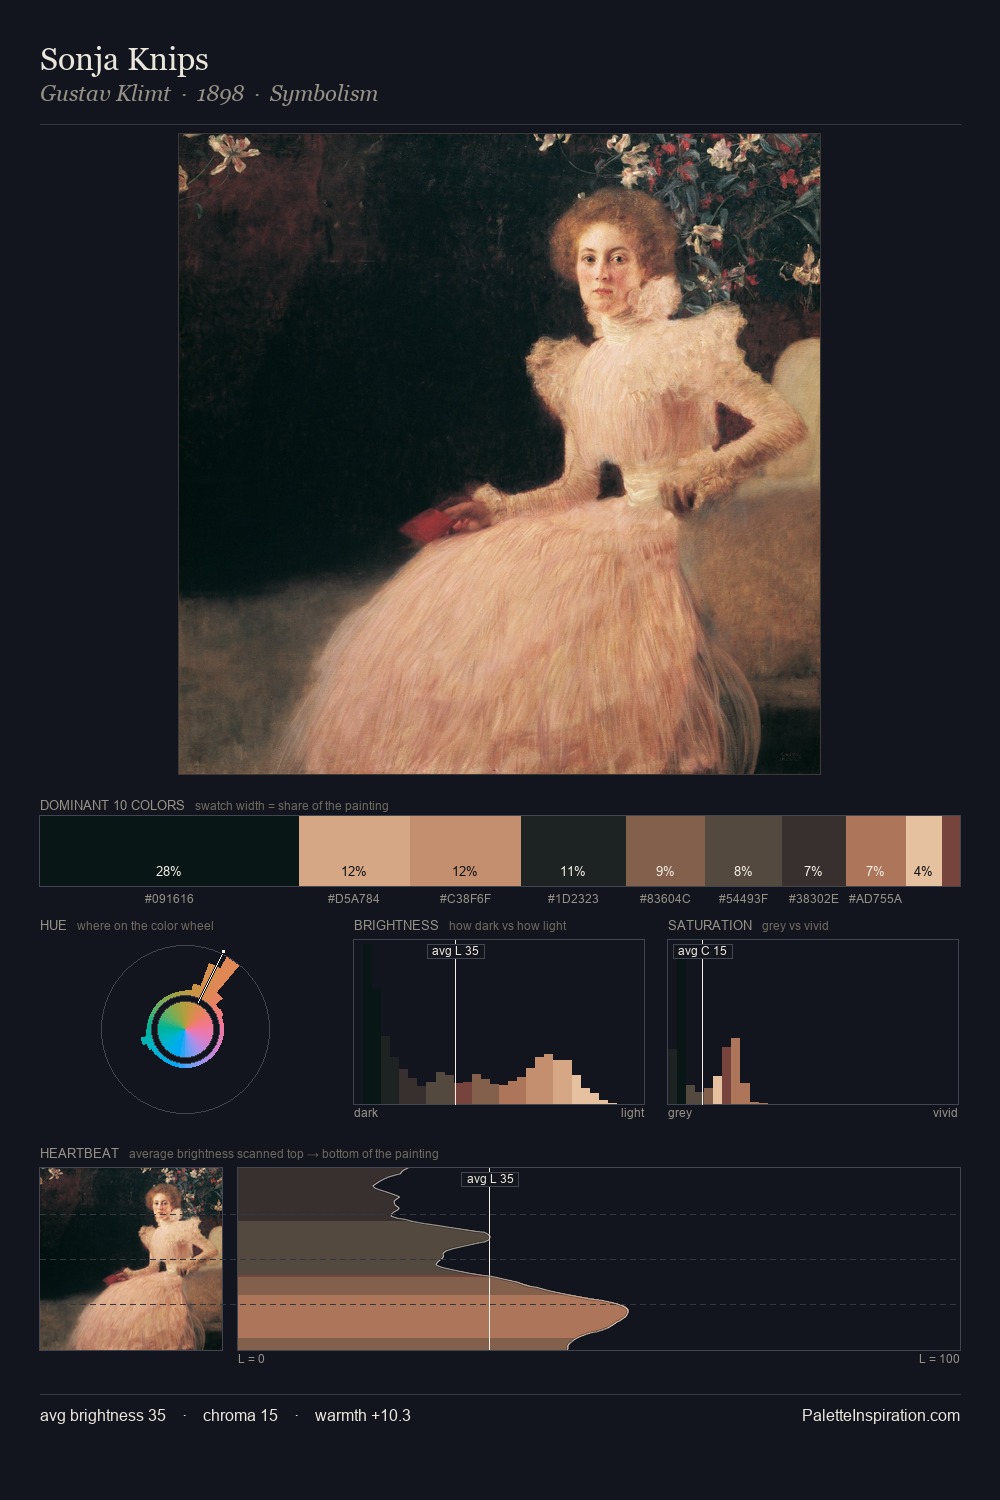Select the 4% pale cream swatch
This screenshot has width=1000, height=1500.
[x=924, y=851]
